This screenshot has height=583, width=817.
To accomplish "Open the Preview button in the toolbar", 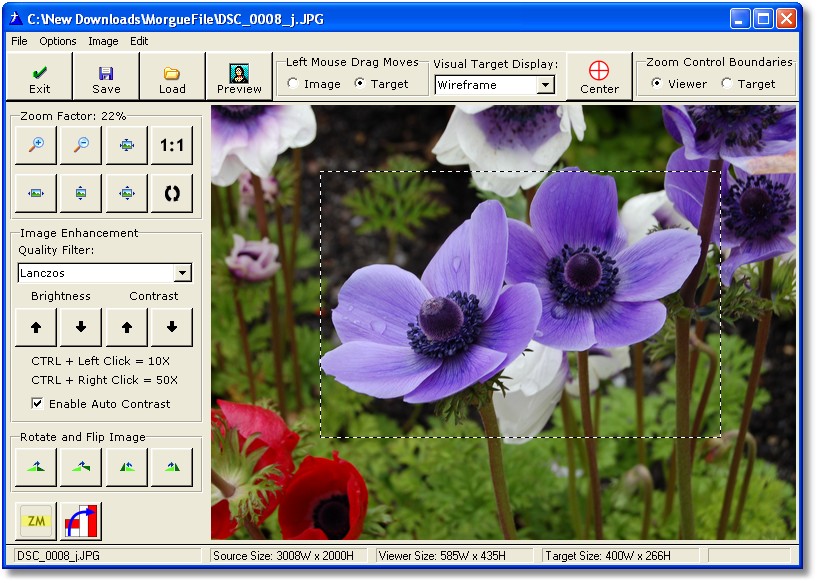I will 239,77.
